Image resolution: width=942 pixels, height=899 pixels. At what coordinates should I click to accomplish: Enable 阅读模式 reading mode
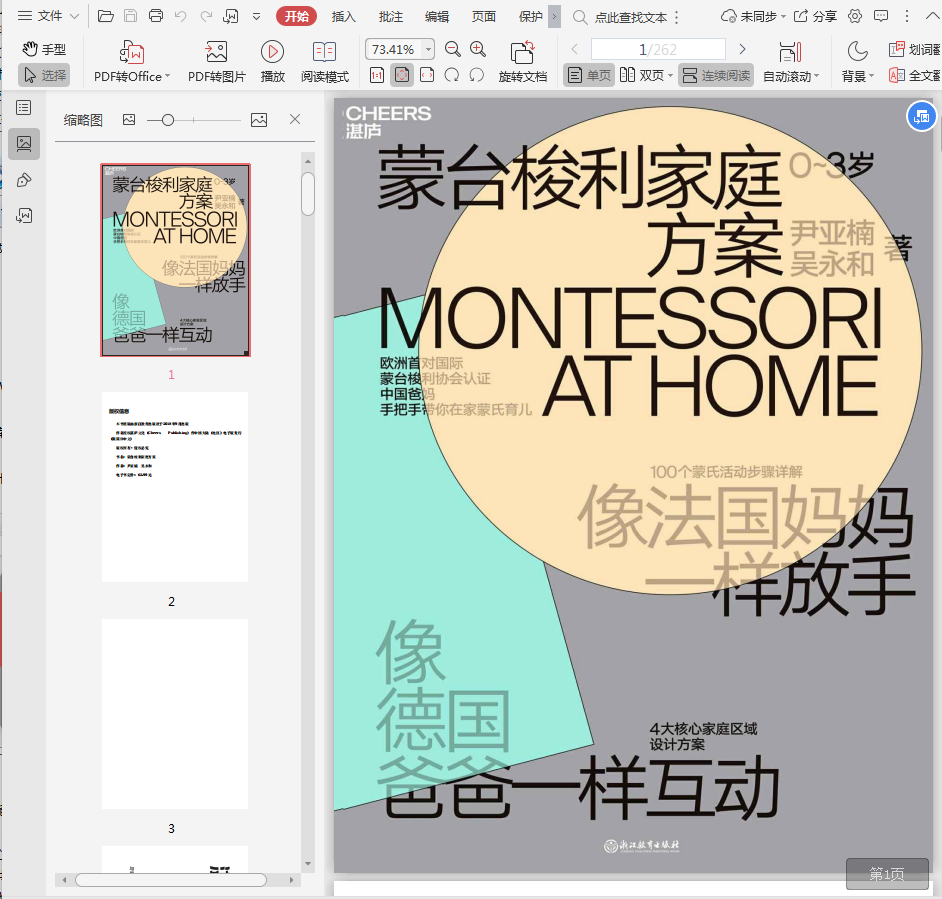coord(324,61)
